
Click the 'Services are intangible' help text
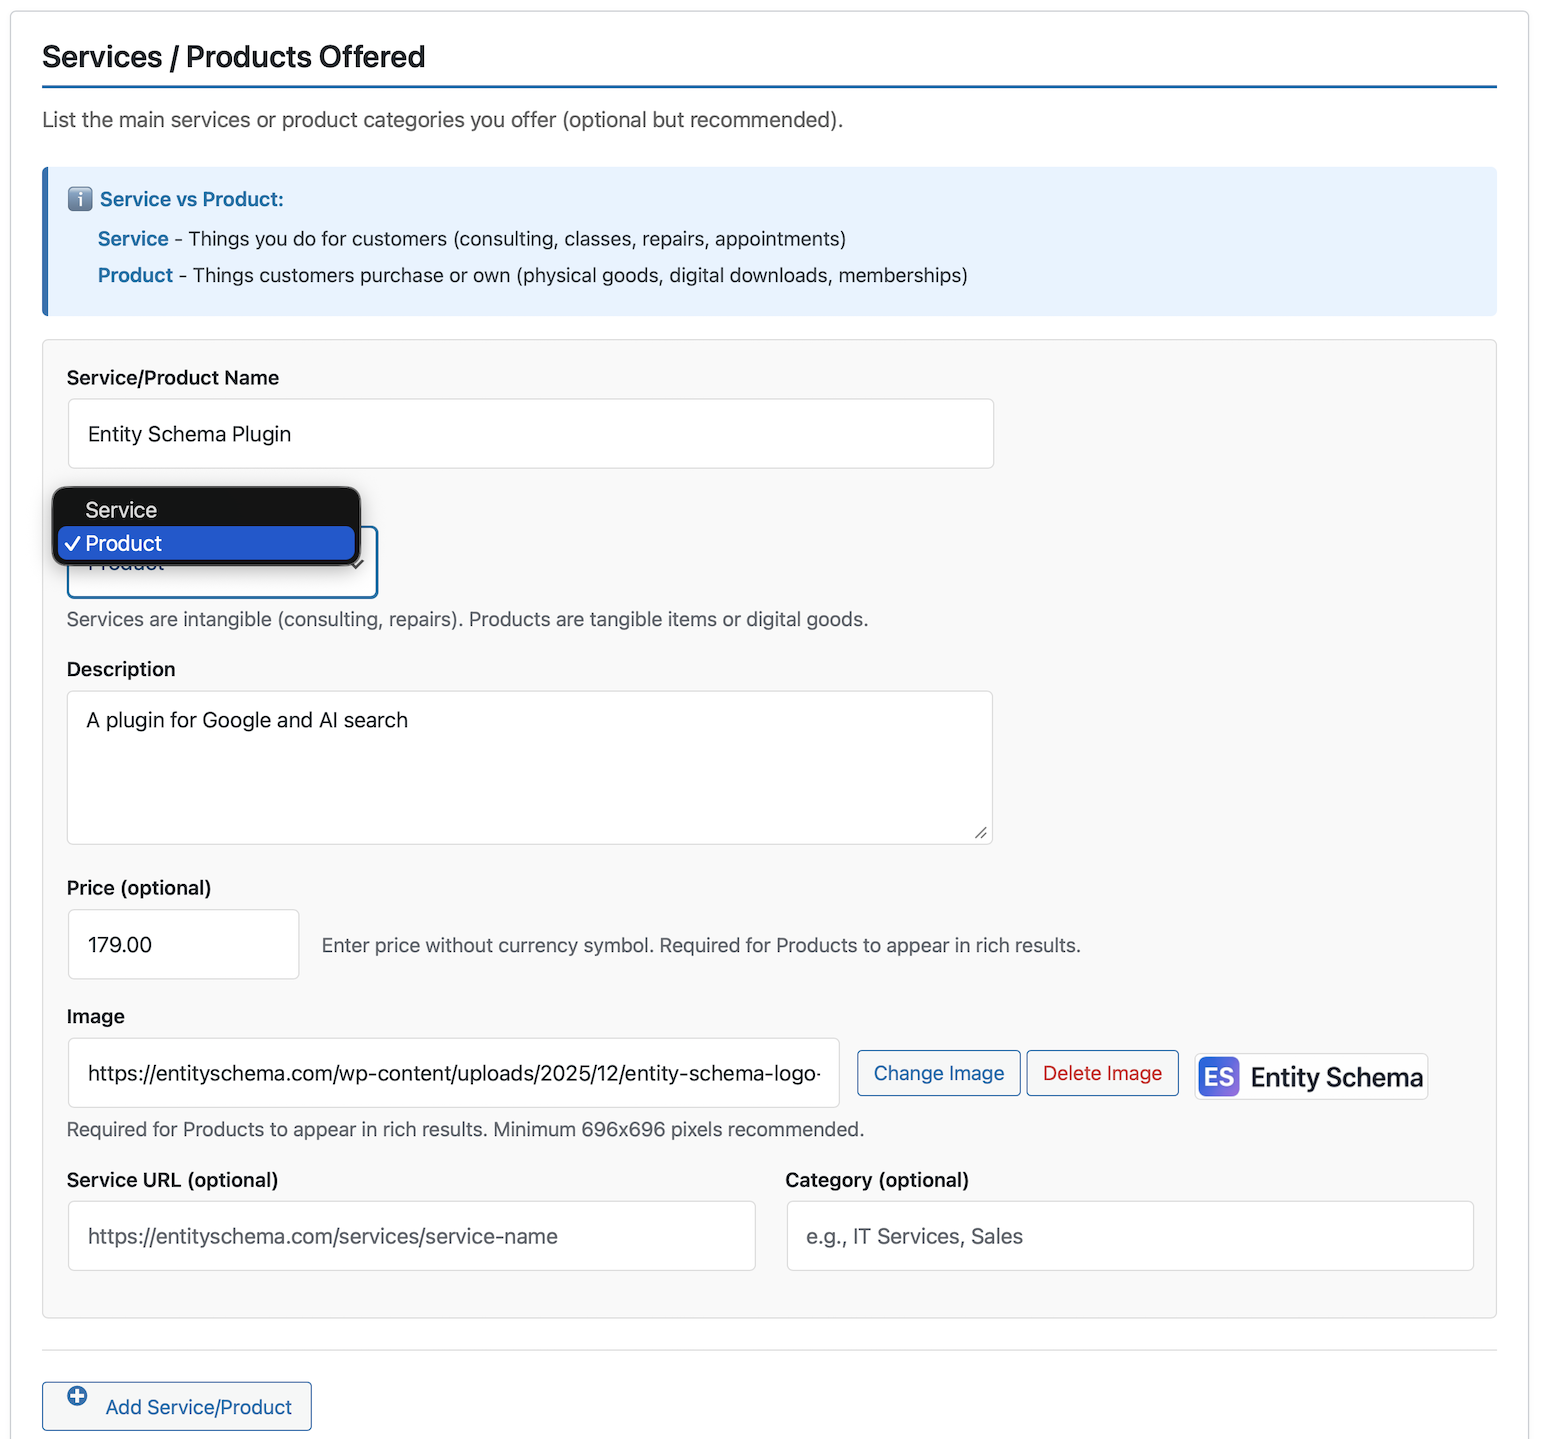pyautogui.click(x=467, y=619)
